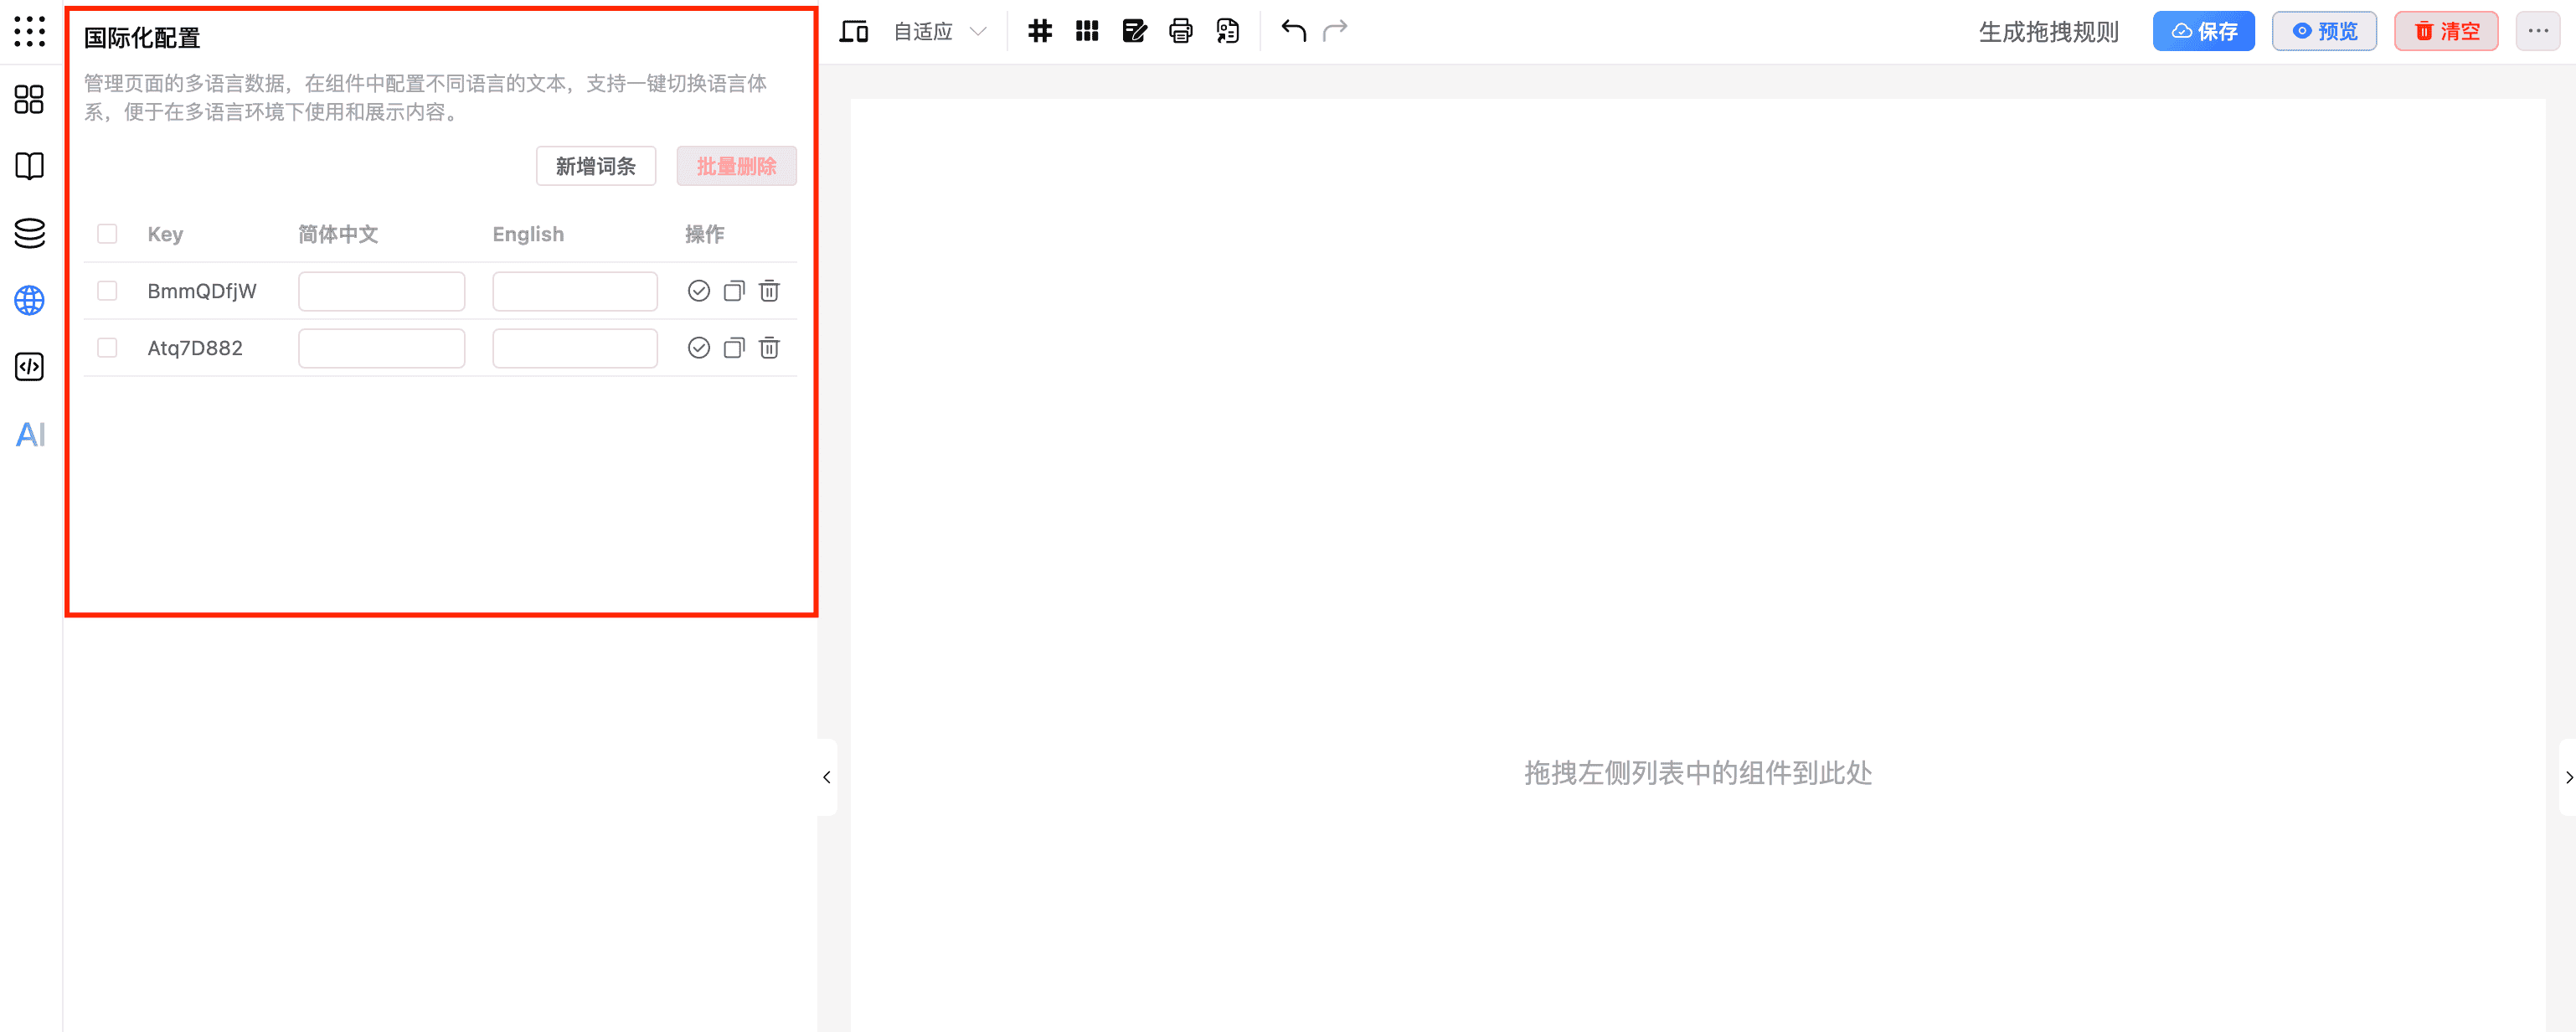2576x1032 pixels.
Task: Click the undo arrow icon
Action: (1293, 31)
